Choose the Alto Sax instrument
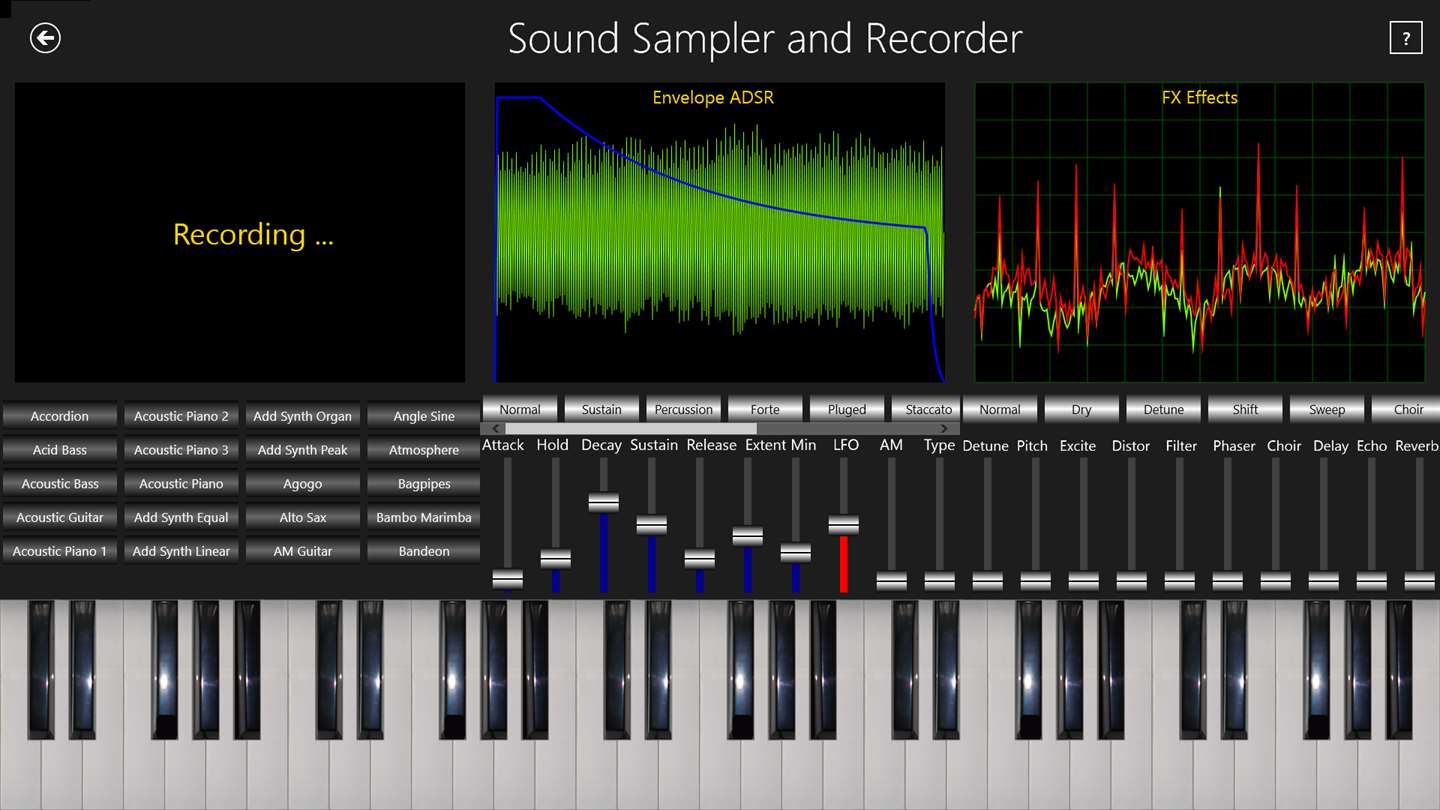 (x=302, y=517)
